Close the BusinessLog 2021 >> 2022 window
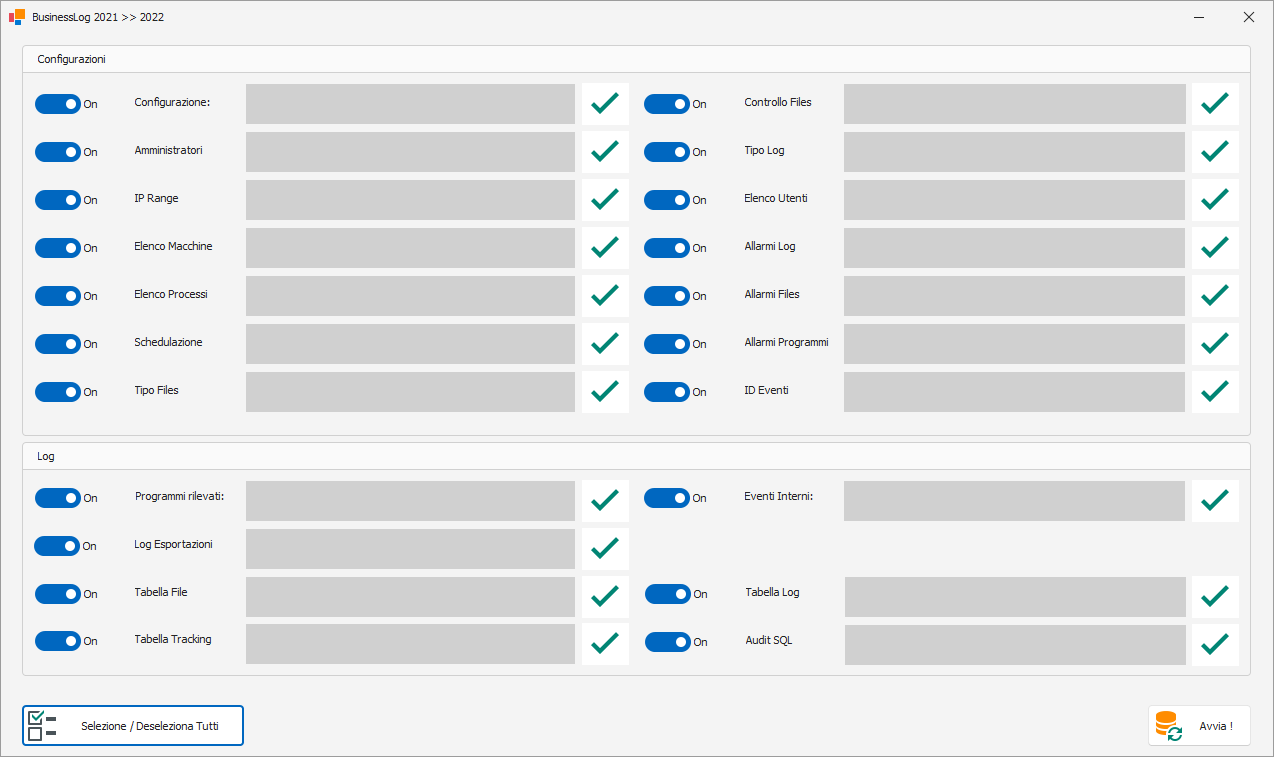This screenshot has width=1274, height=757. tap(1248, 17)
